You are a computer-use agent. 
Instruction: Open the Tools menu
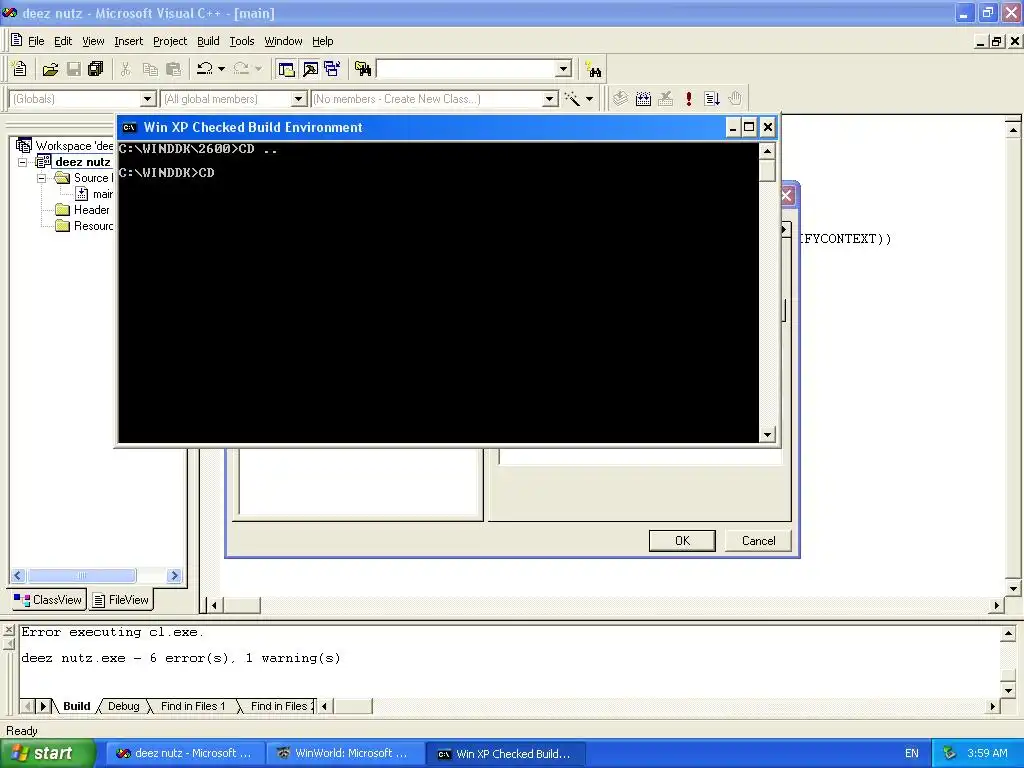point(242,41)
